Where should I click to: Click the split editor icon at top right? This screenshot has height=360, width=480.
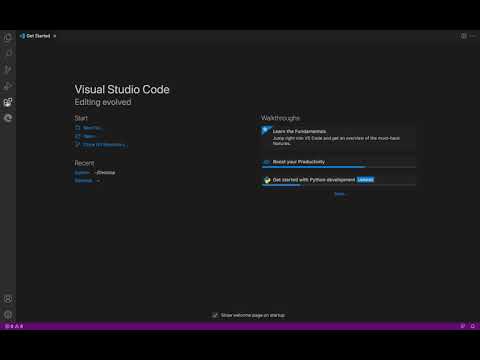(464, 36)
